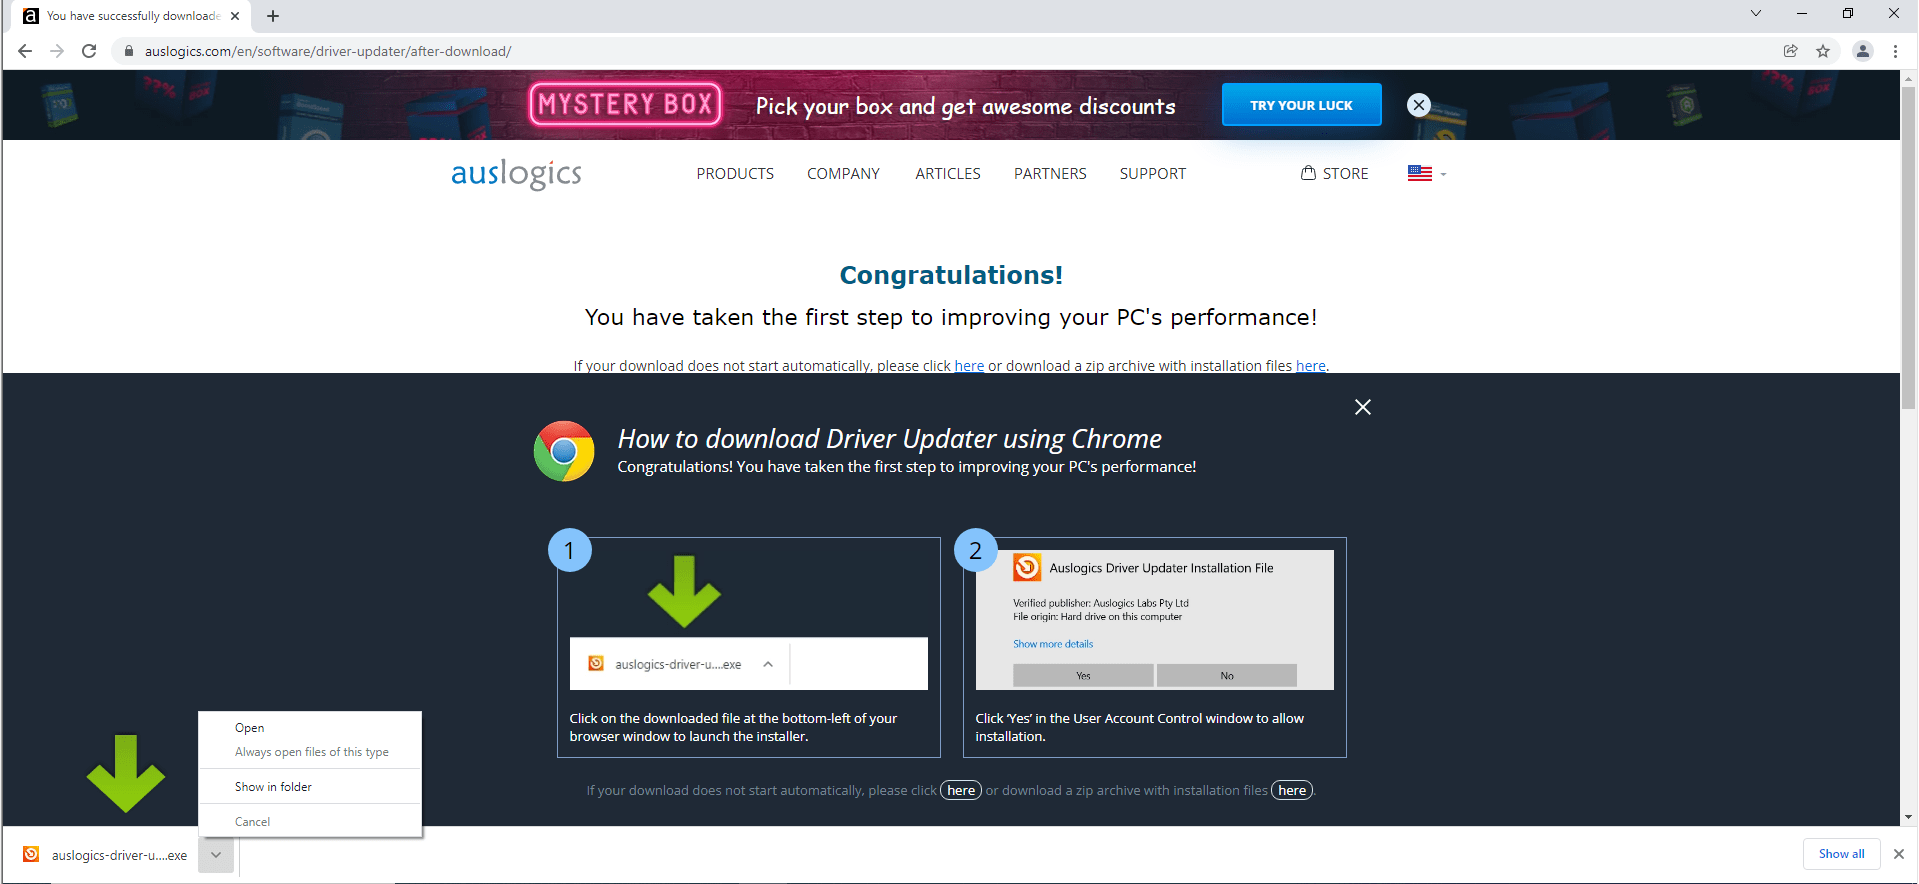Screen dimensions: 1919x884
Task: Click overlay 'here' button for zip archive
Action: pos(1292,791)
